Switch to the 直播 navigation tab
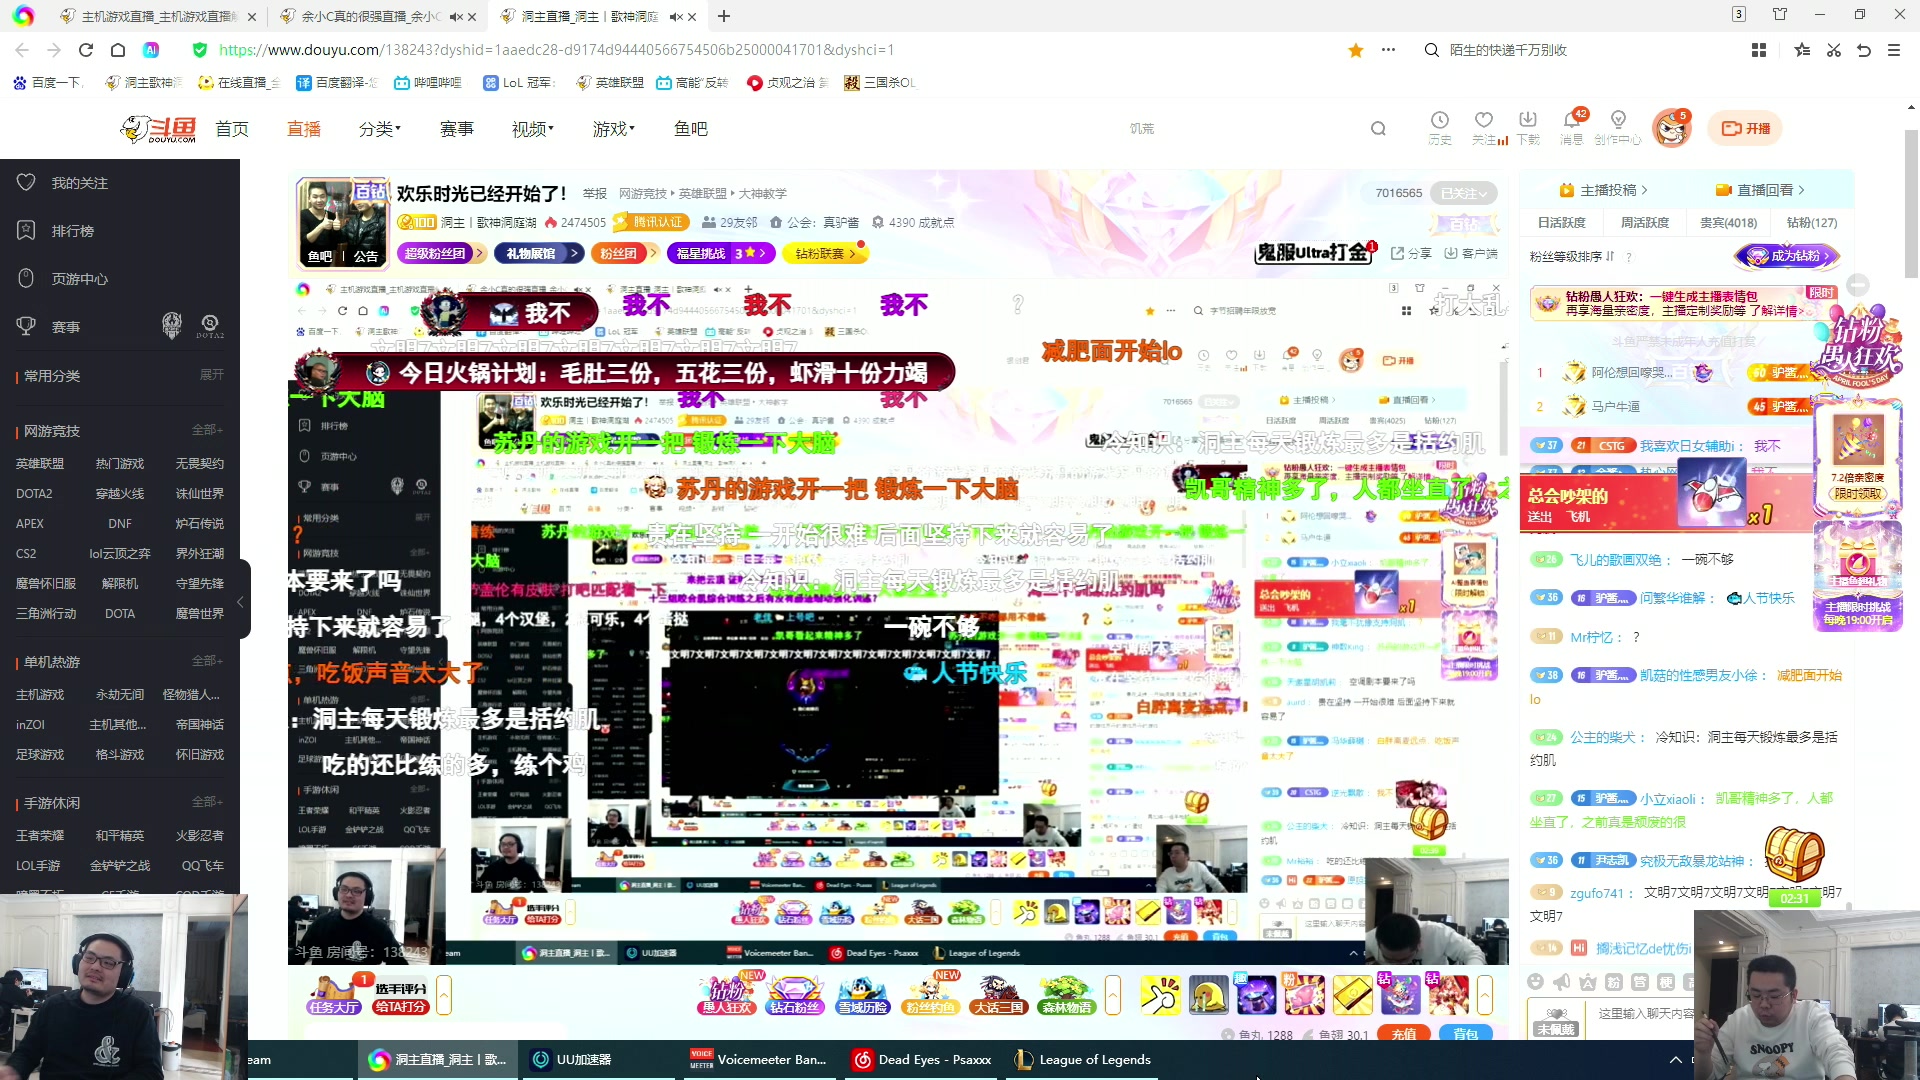 point(304,129)
